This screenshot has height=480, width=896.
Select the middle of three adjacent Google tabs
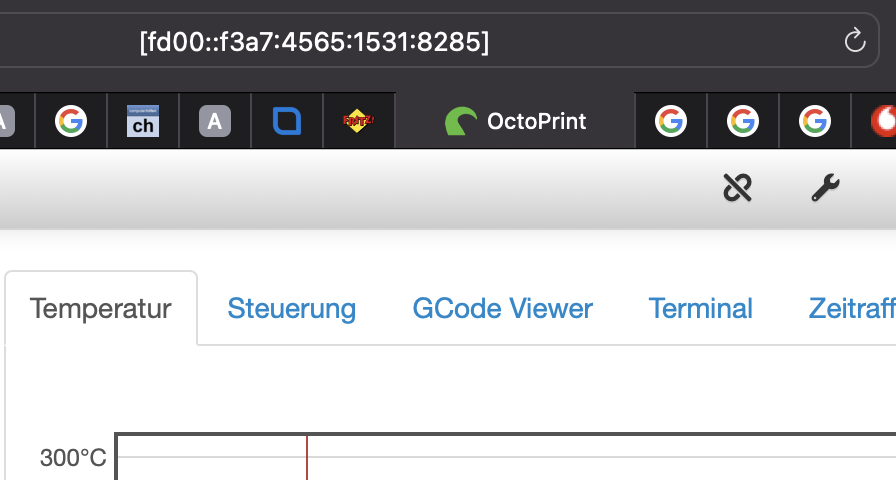click(742, 122)
